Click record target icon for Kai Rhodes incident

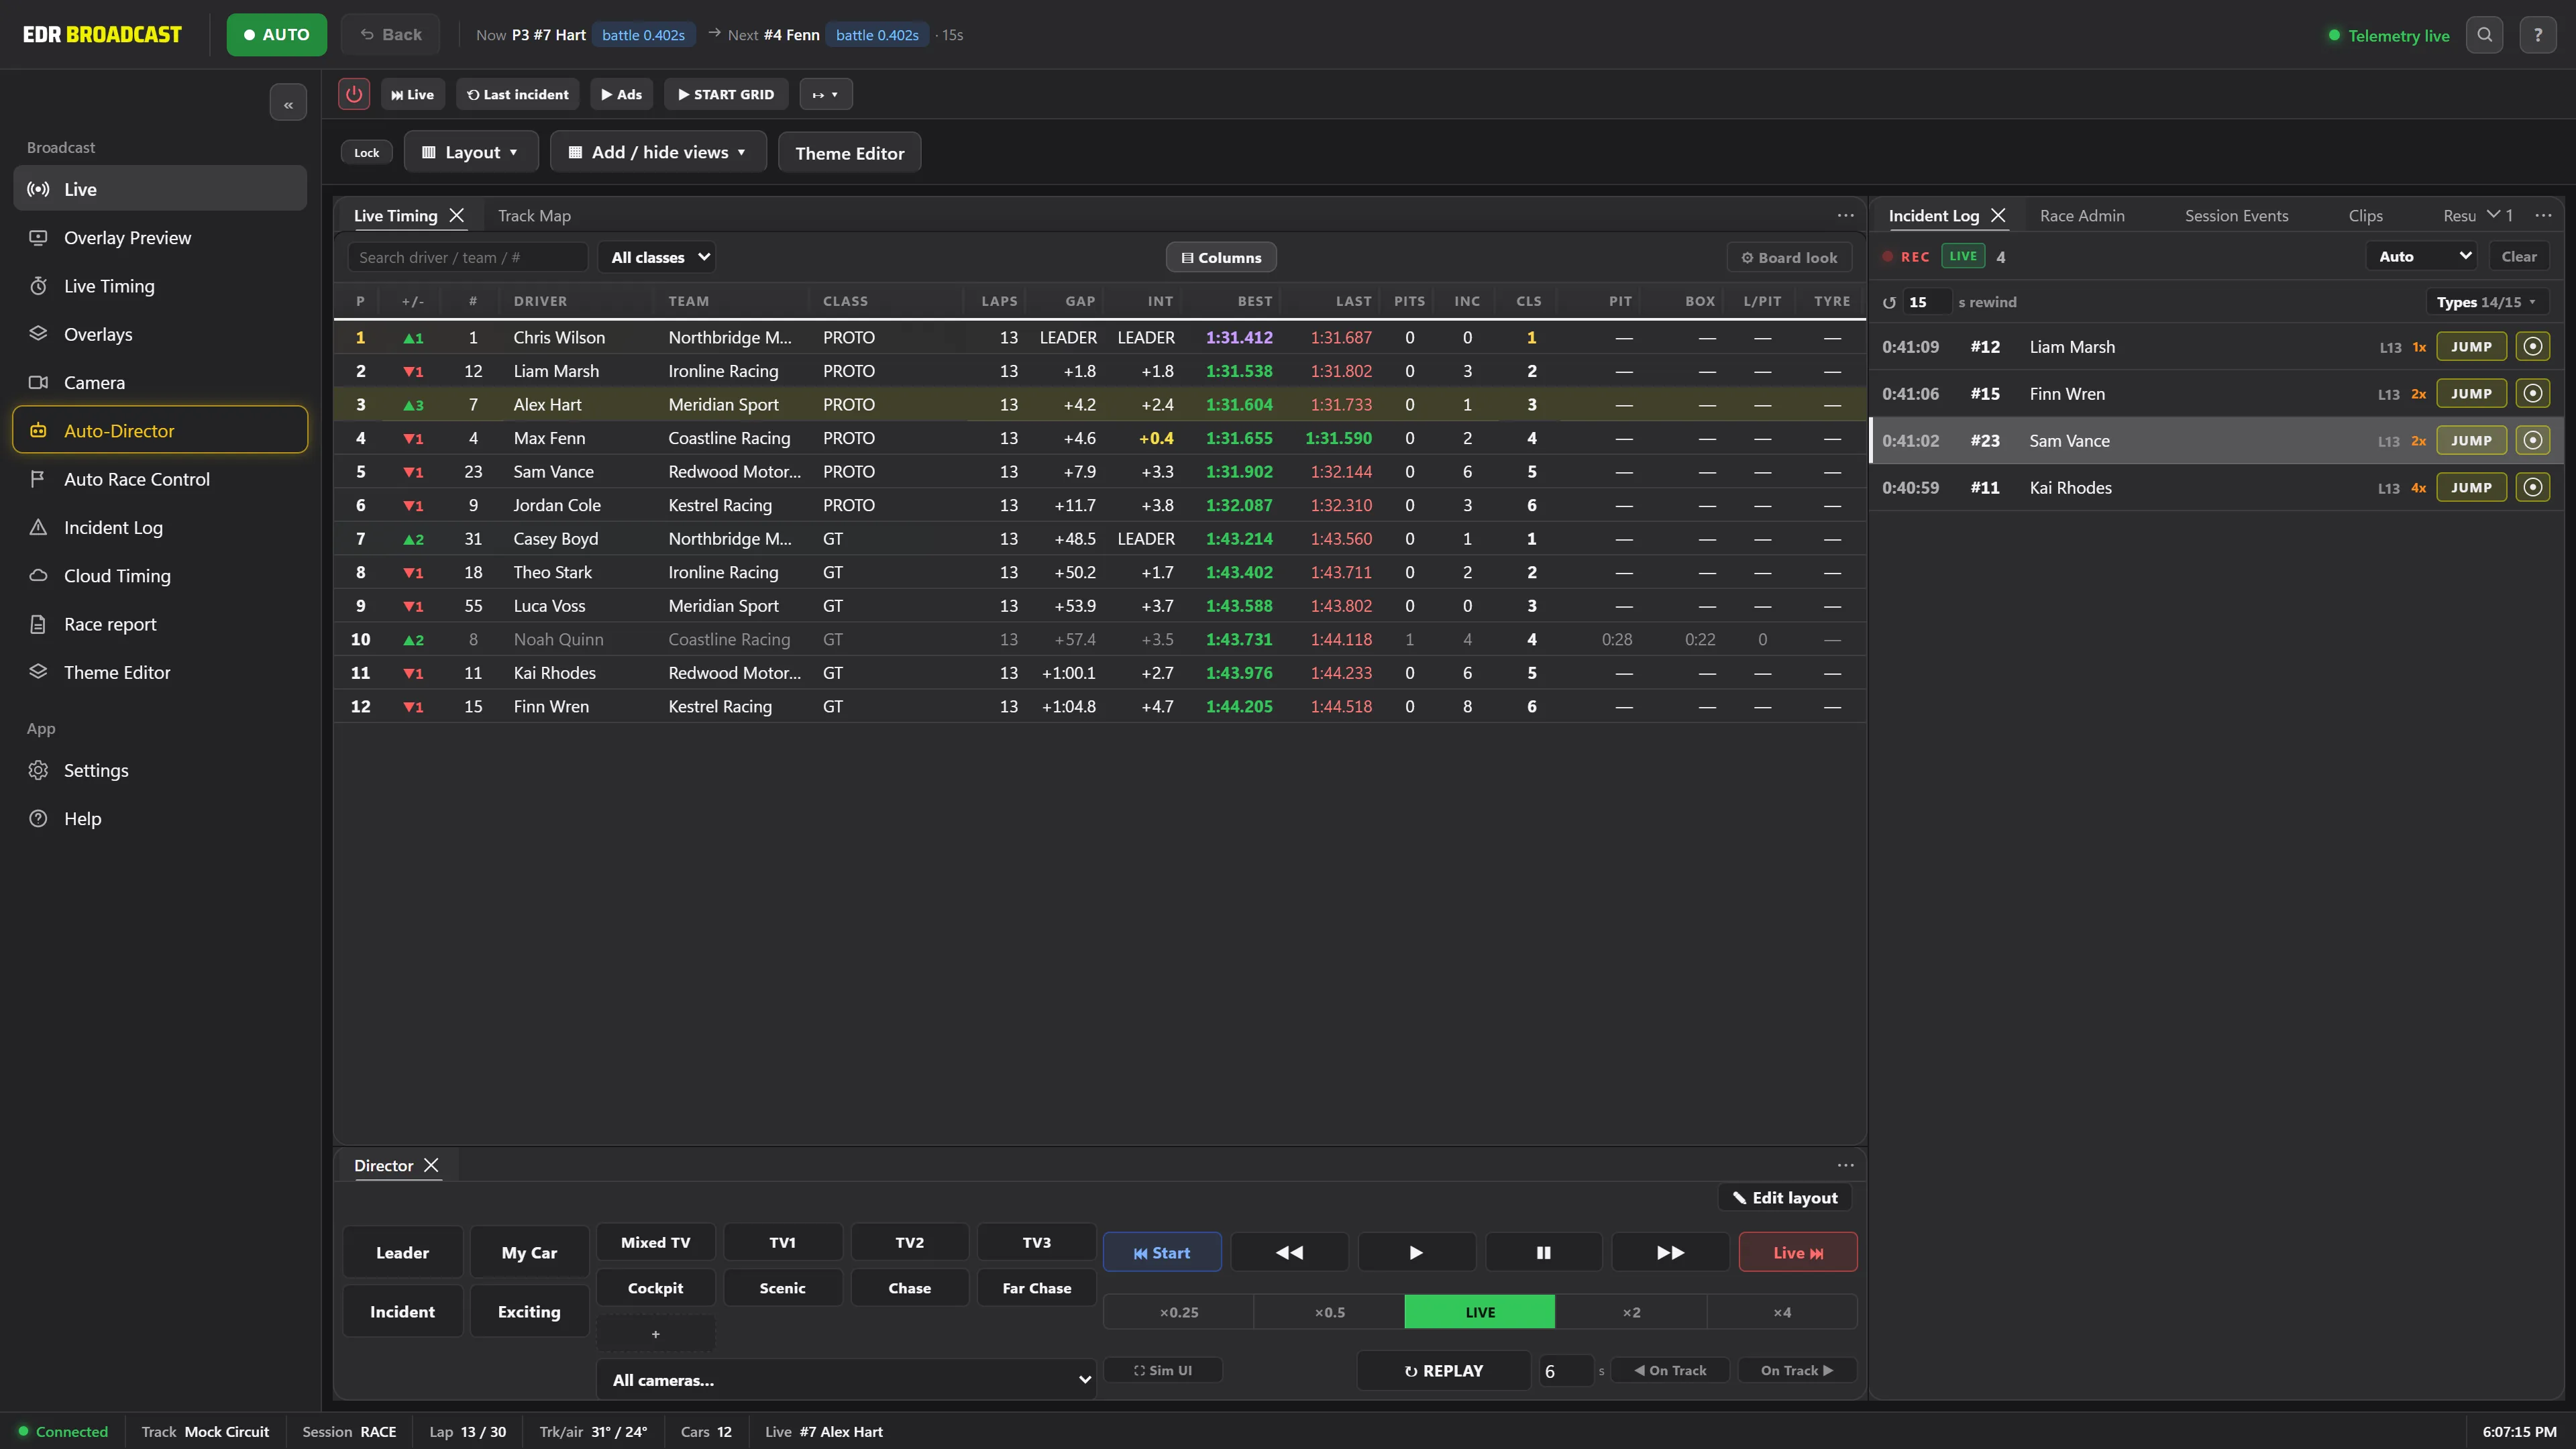coord(2533,488)
